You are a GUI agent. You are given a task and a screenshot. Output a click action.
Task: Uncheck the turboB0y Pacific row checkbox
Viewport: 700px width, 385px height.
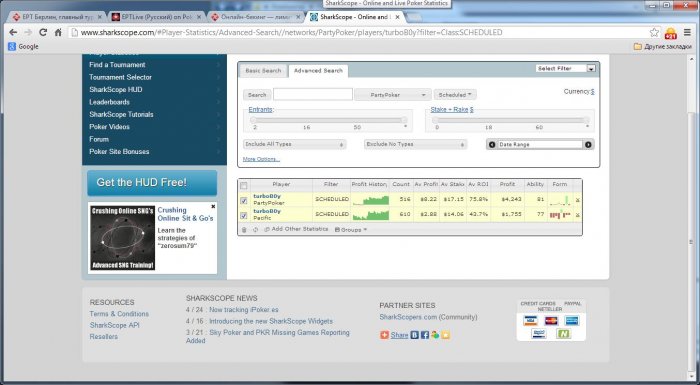click(x=244, y=215)
